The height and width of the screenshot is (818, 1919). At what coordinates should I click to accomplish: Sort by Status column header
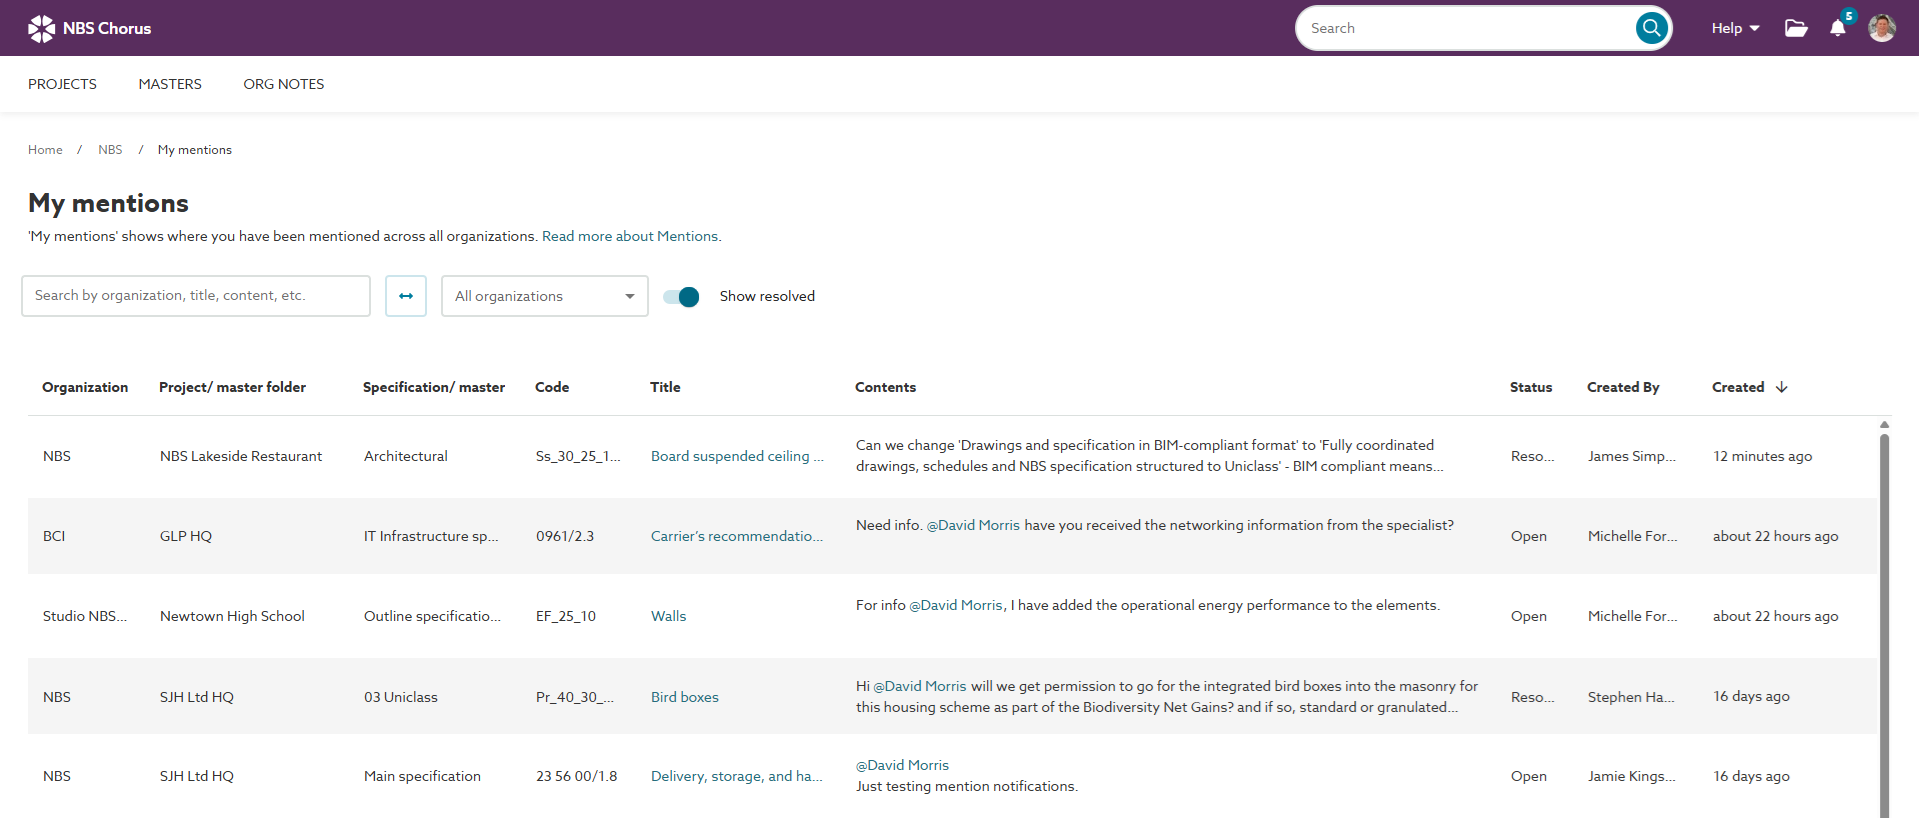pos(1531,387)
